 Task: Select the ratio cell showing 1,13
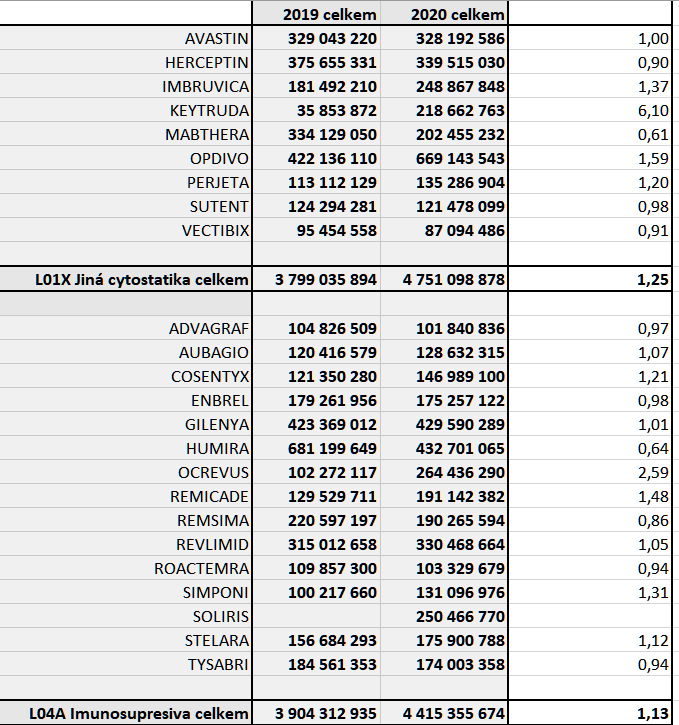(x=590, y=713)
